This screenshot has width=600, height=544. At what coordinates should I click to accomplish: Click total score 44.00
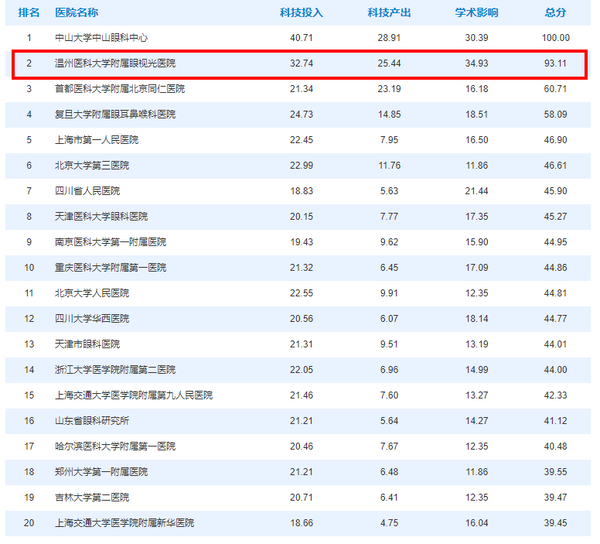click(556, 370)
